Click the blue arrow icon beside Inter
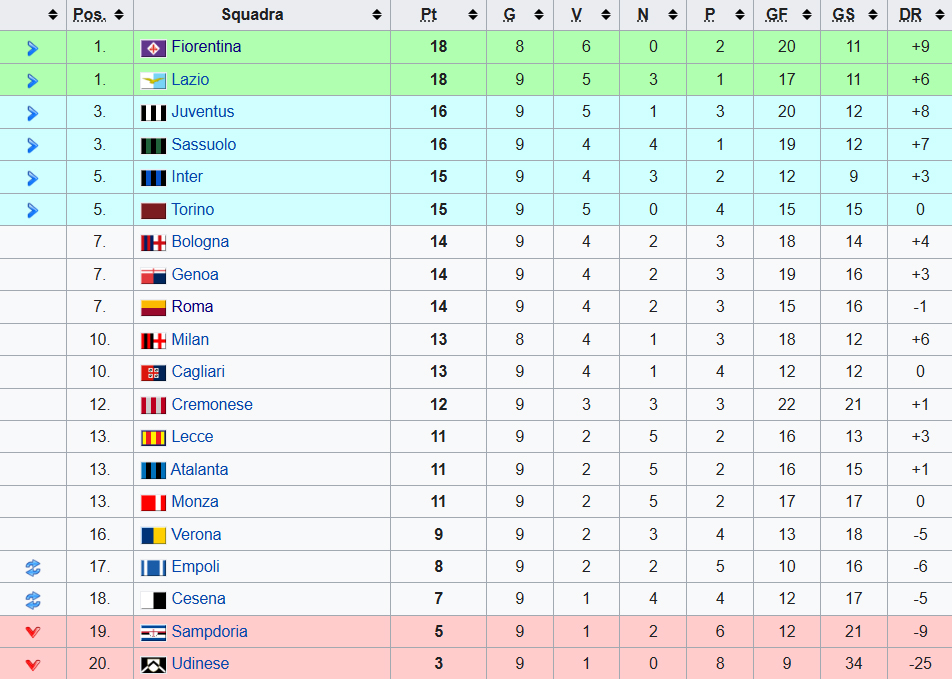952x679 pixels. [x=33, y=178]
